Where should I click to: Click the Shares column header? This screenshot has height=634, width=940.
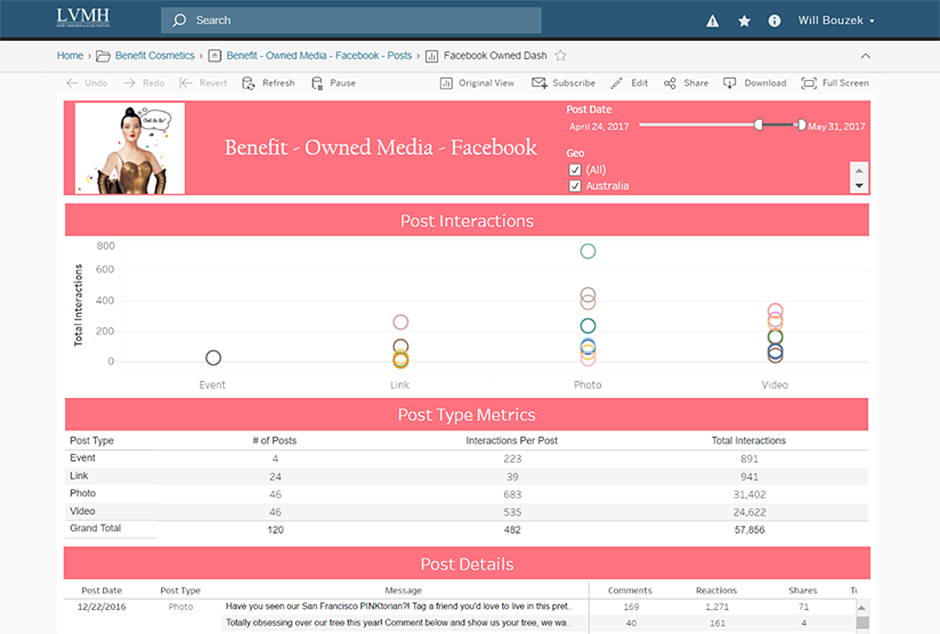(803, 590)
